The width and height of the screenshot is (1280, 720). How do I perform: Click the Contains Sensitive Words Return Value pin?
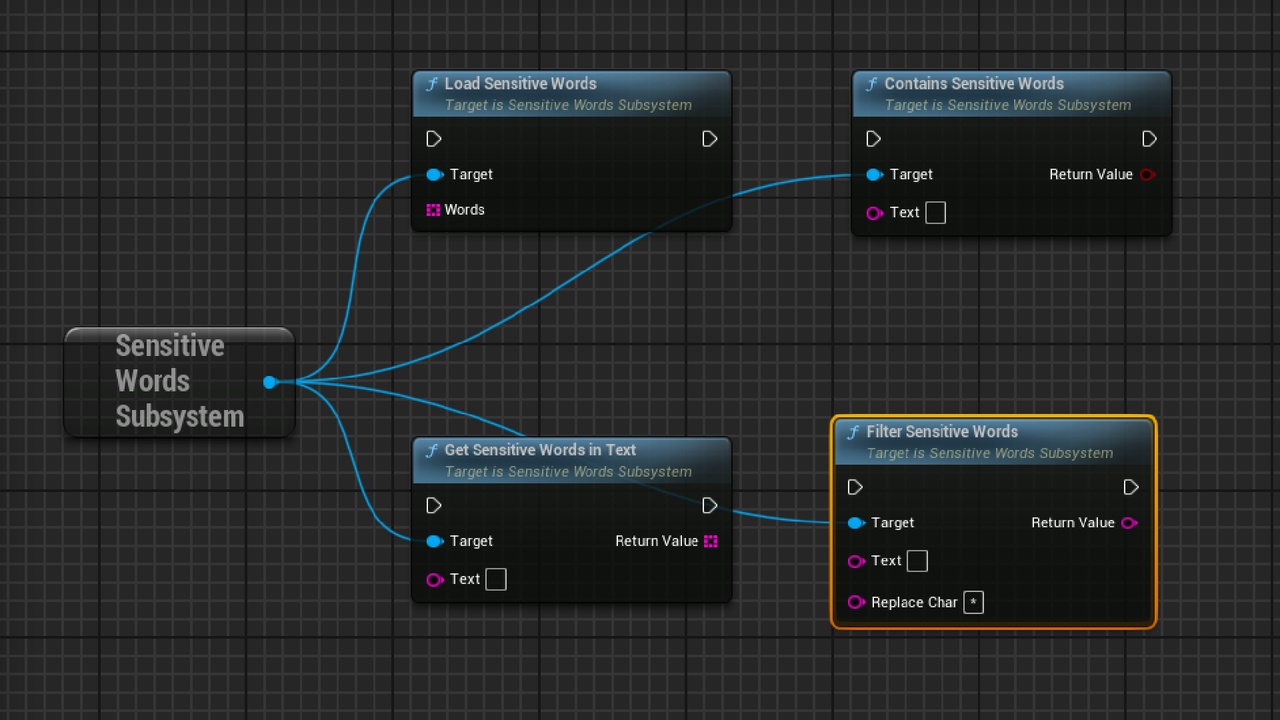point(1147,175)
